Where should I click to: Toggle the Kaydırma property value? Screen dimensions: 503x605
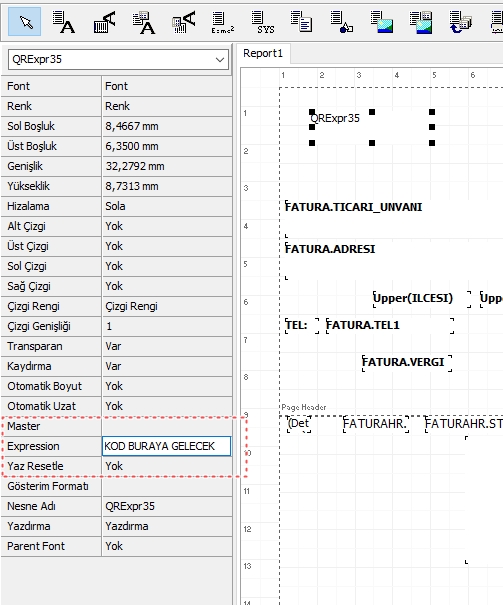167,366
